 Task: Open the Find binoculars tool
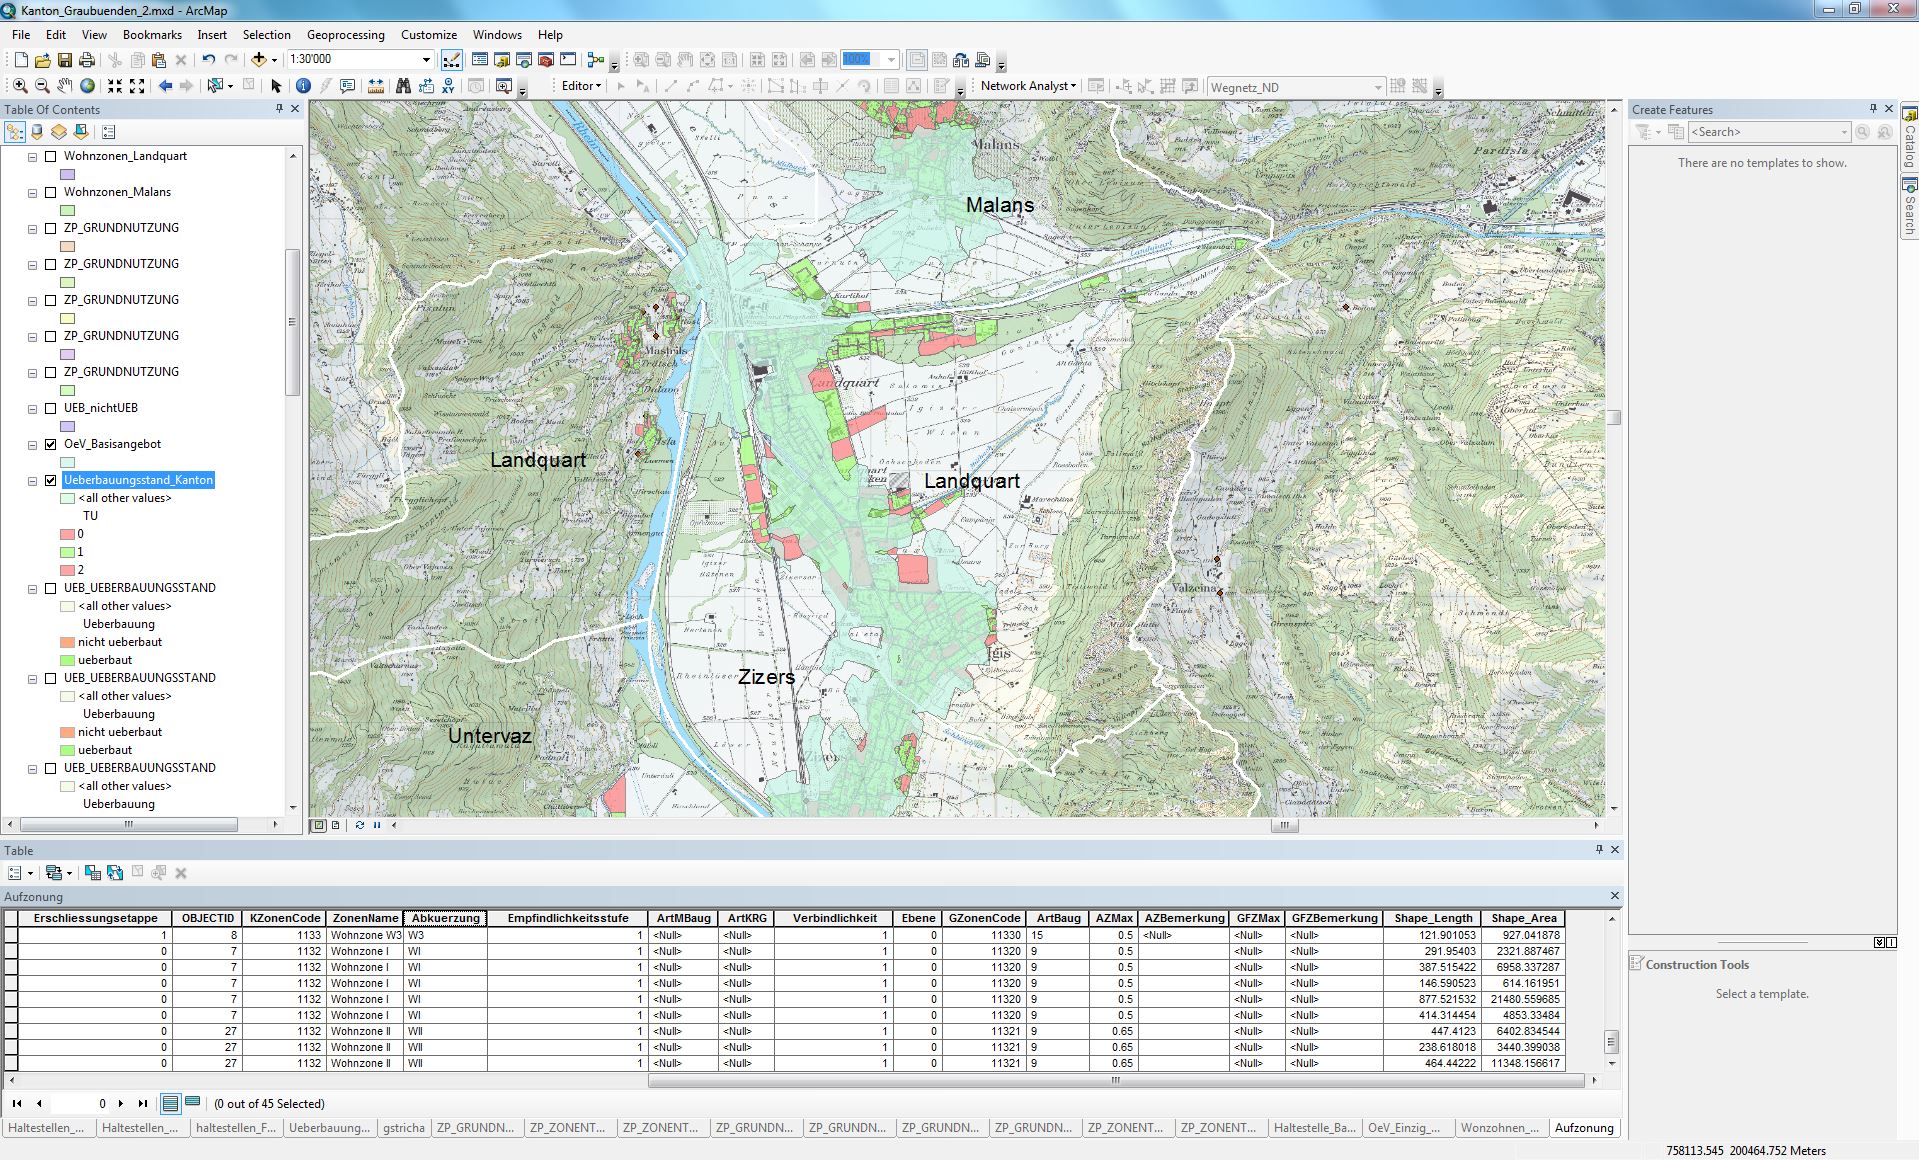[403, 86]
